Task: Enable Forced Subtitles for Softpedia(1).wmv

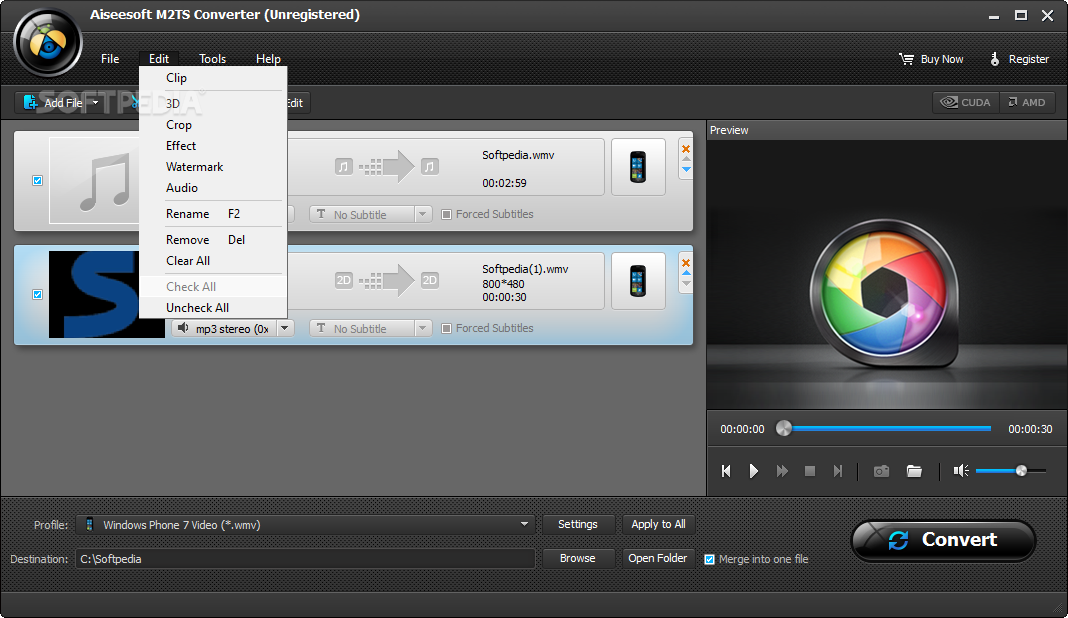Action: click(446, 328)
